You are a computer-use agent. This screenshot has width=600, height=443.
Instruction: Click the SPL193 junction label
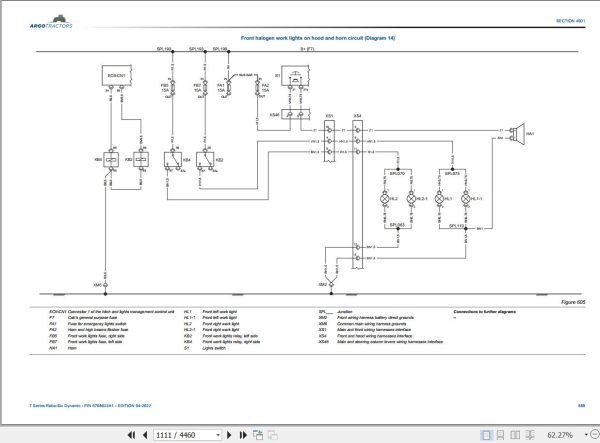(164, 49)
